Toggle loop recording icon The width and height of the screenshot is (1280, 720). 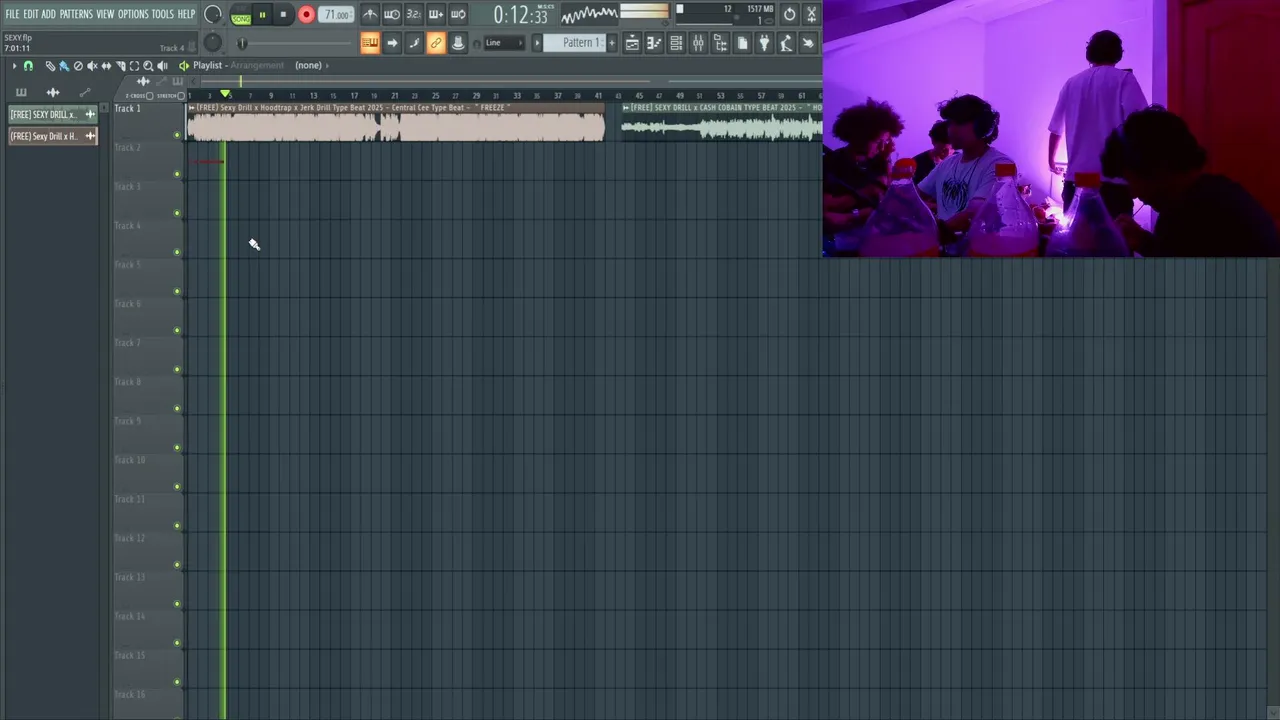pyautogui.click(x=459, y=15)
